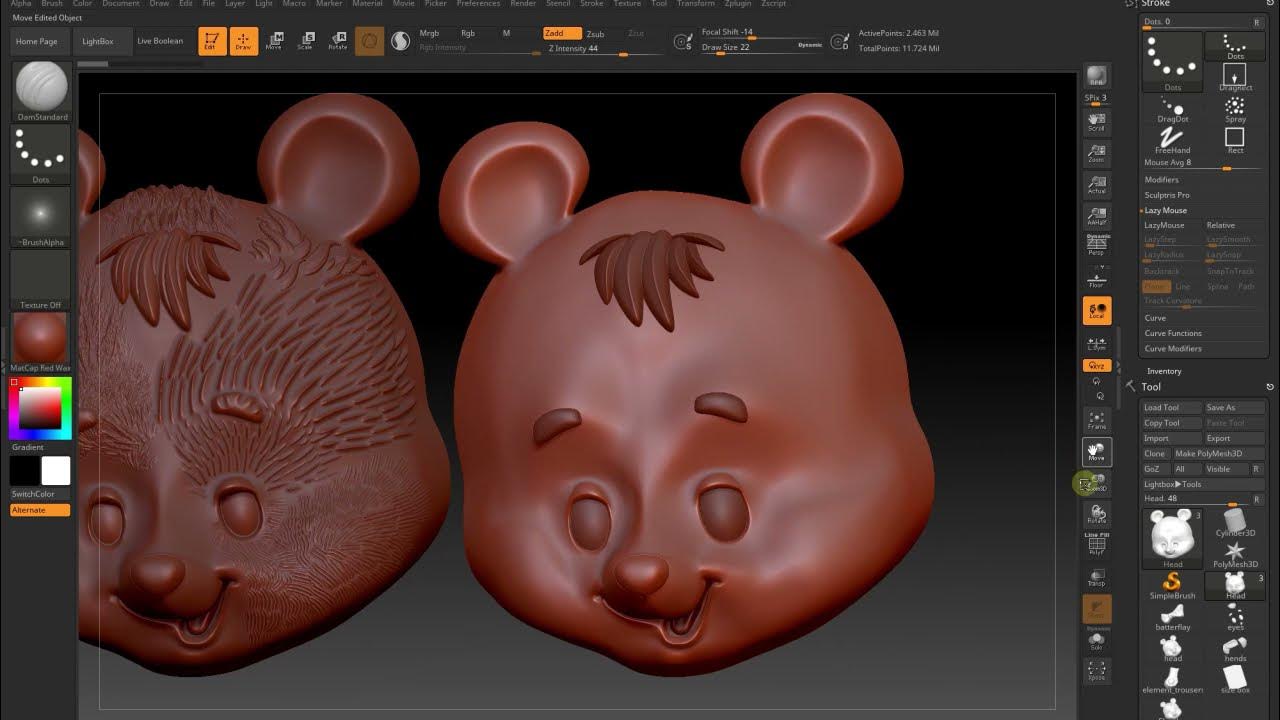Enable Zadd mode

coord(562,33)
